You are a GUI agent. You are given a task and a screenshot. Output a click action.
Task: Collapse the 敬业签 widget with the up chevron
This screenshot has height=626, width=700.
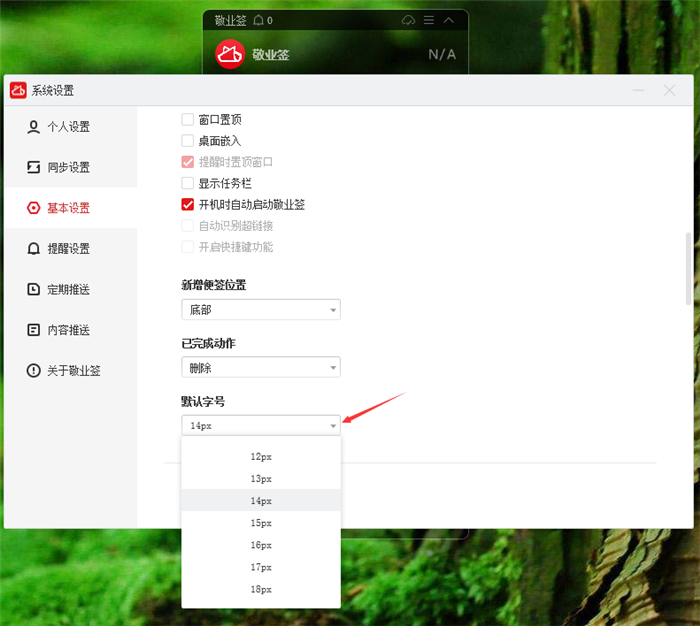449,20
